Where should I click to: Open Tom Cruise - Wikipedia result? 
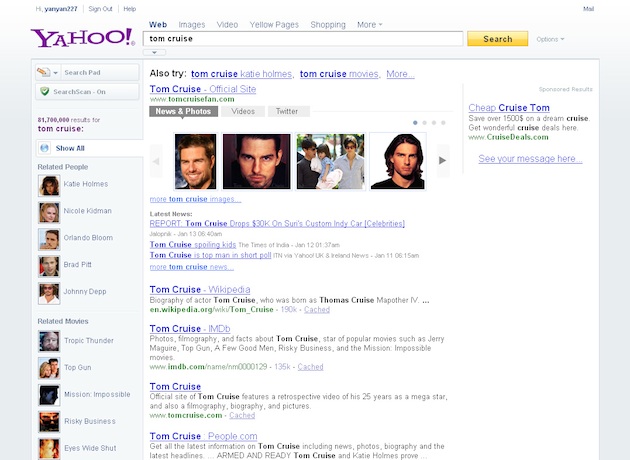point(200,290)
